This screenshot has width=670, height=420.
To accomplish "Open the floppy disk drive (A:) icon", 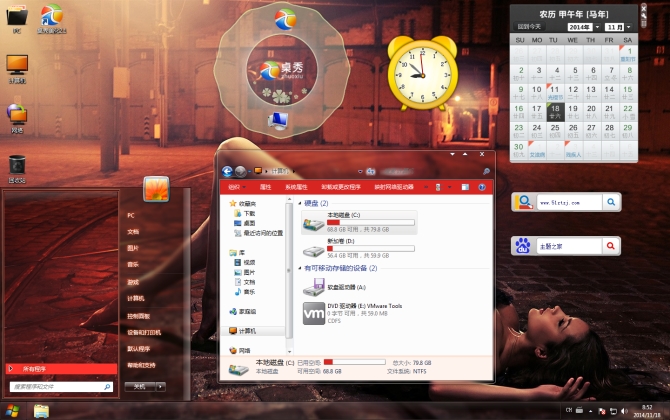I will [313, 287].
